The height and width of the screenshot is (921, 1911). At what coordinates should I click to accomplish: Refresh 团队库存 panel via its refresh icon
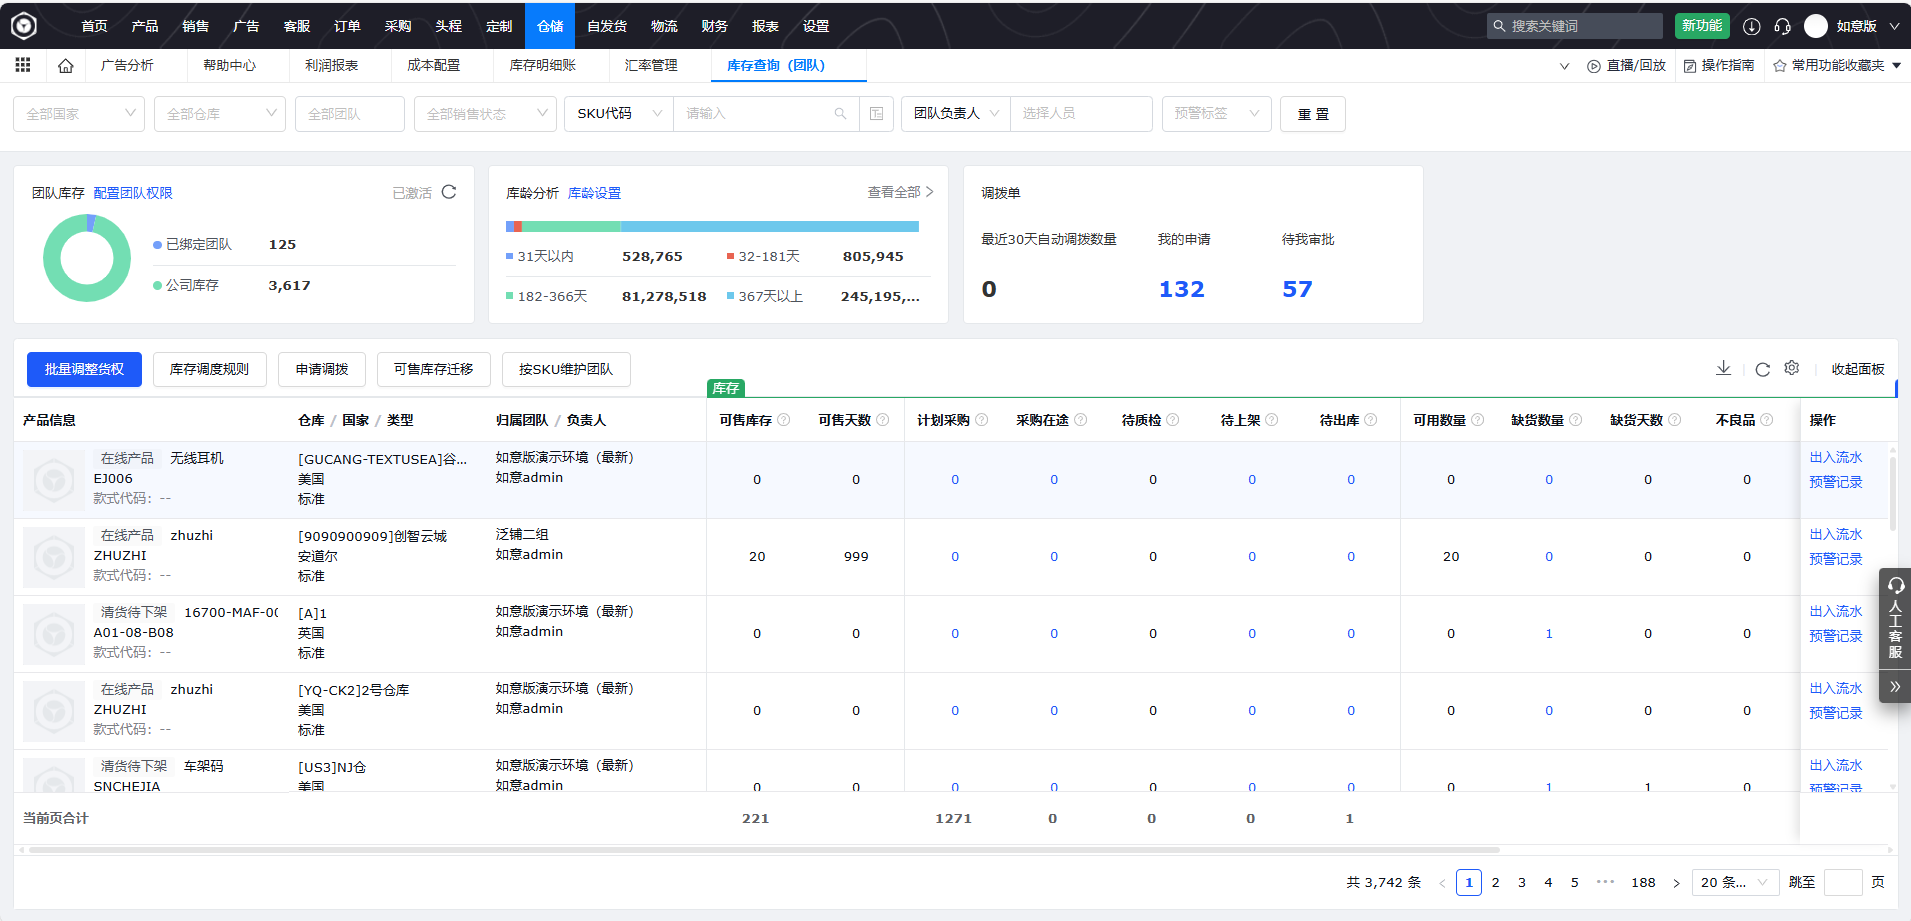click(448, 191)
